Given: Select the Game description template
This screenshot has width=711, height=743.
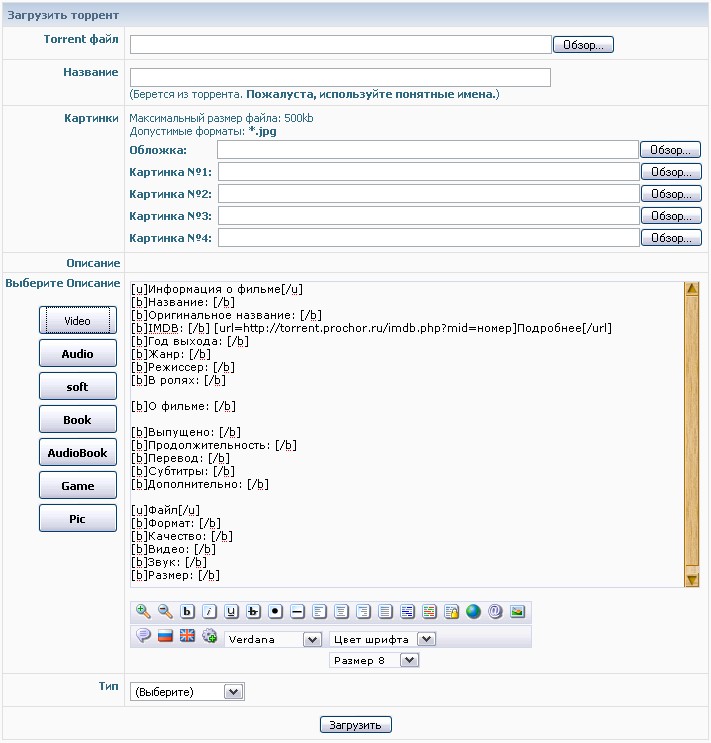Looking at the screenshot, I should (x=78, y=485).
